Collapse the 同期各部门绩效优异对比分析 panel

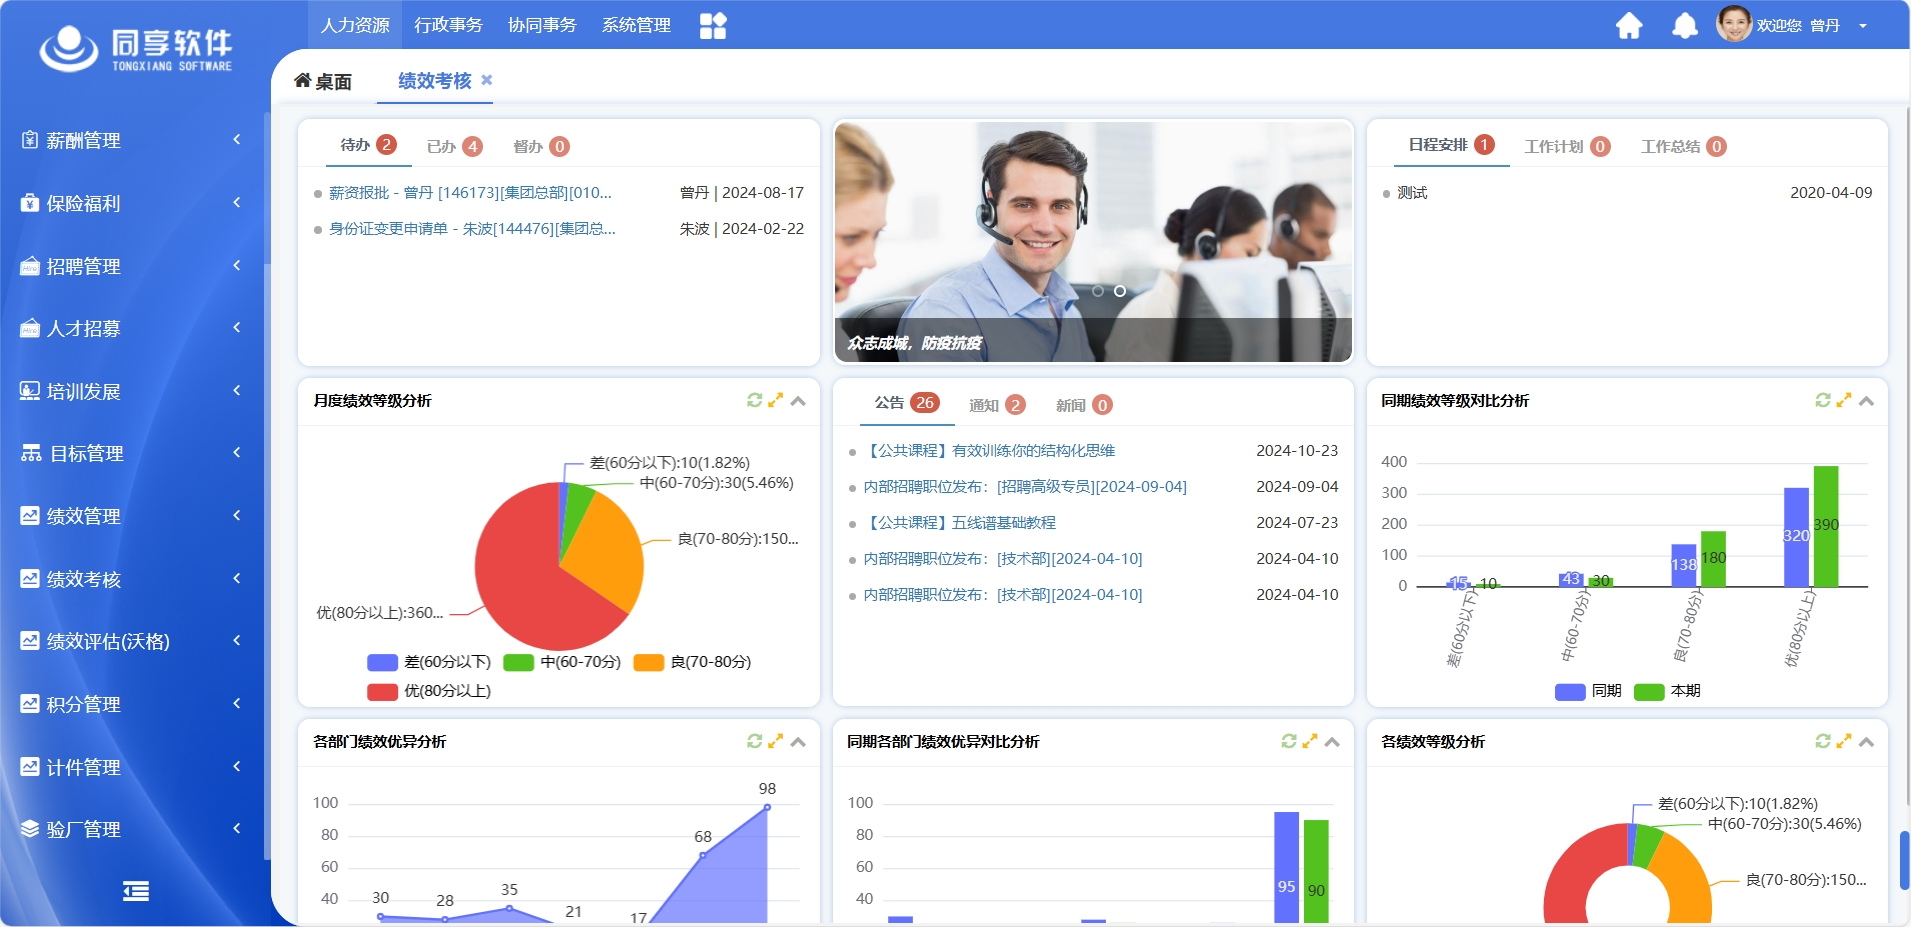tap(1332, 742)
